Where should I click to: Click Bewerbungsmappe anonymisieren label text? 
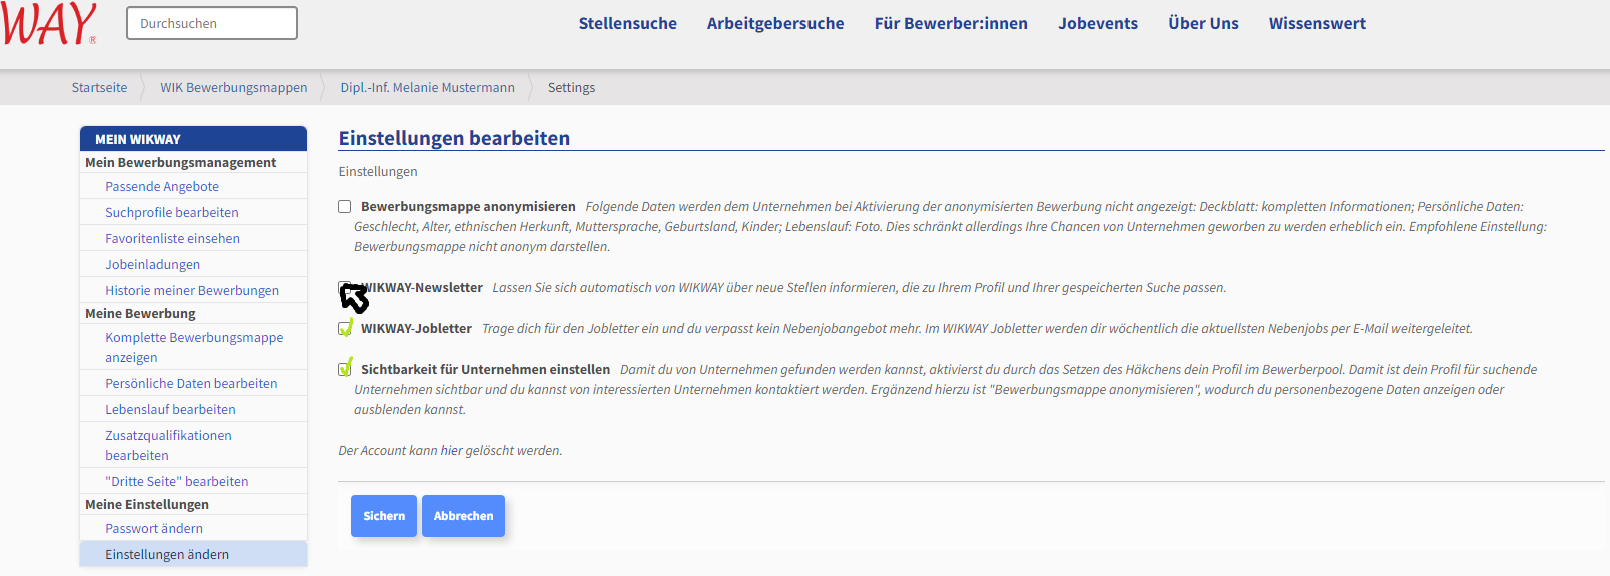click(468, 207)
